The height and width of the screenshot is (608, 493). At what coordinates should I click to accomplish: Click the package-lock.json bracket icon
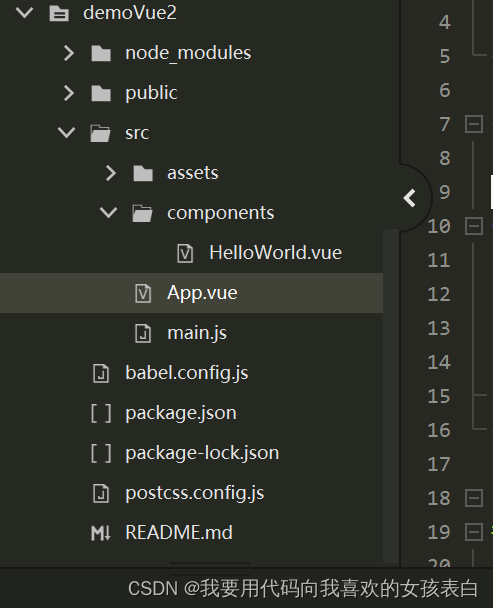tap(101, 453)
